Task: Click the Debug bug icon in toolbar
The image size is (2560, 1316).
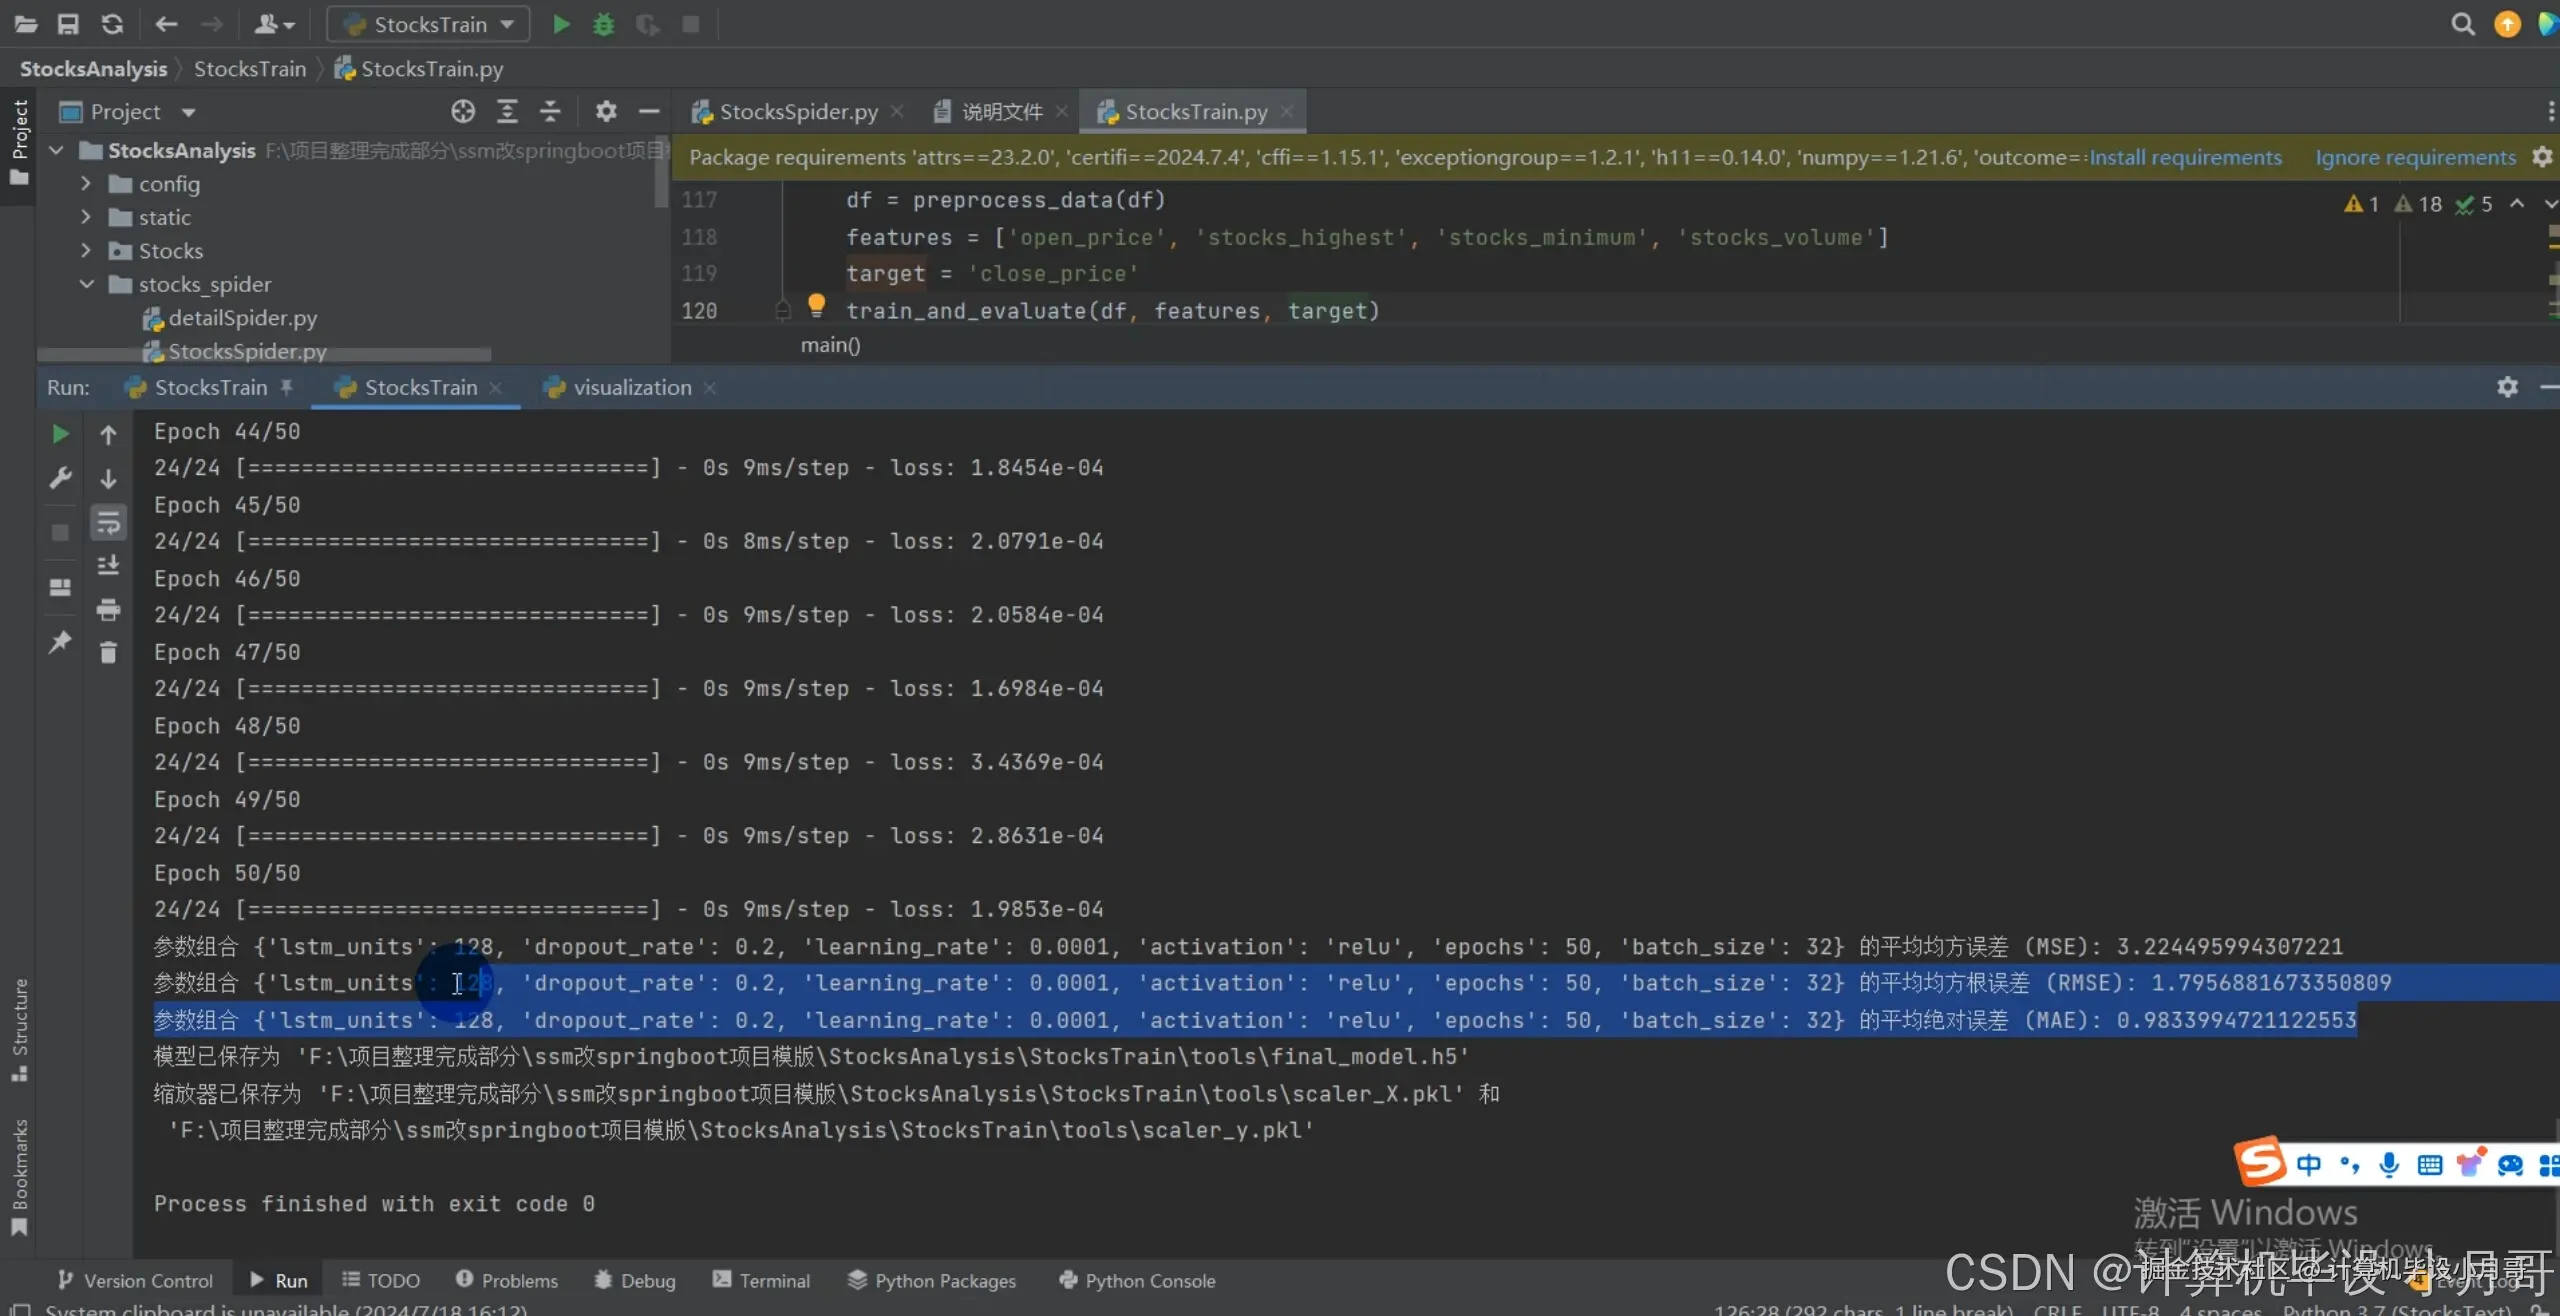Action: click(604, 24)
